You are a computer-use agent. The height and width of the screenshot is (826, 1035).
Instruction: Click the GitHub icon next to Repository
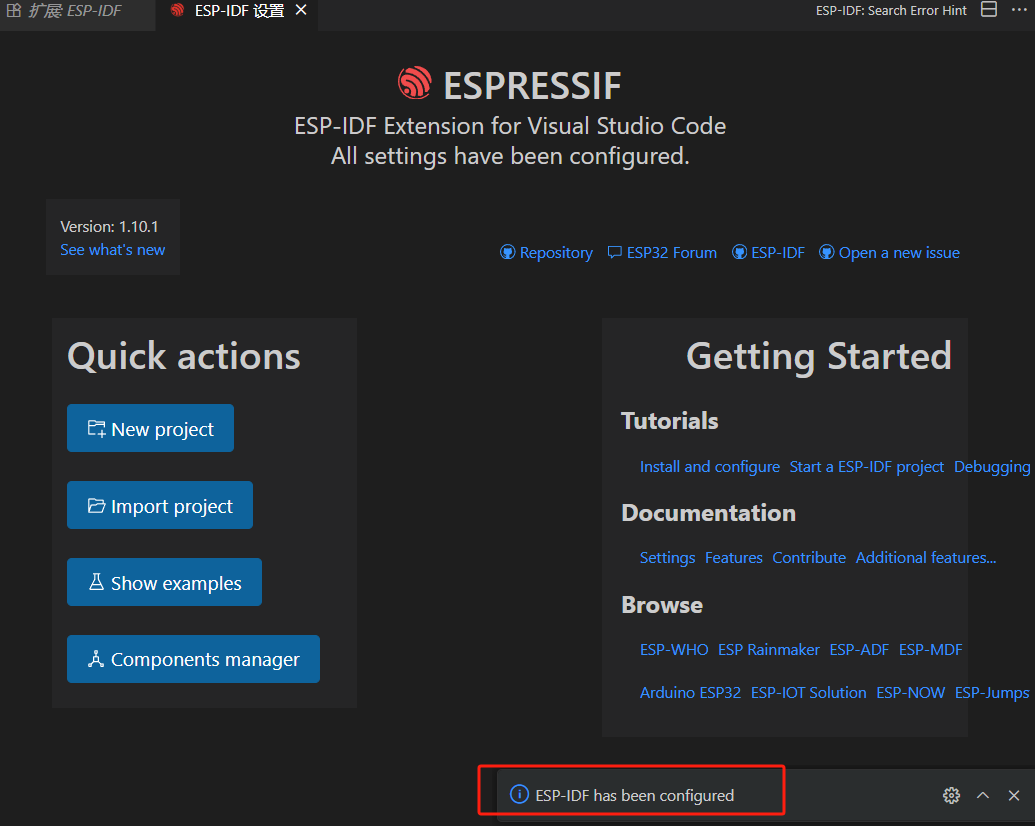point(509,252)
